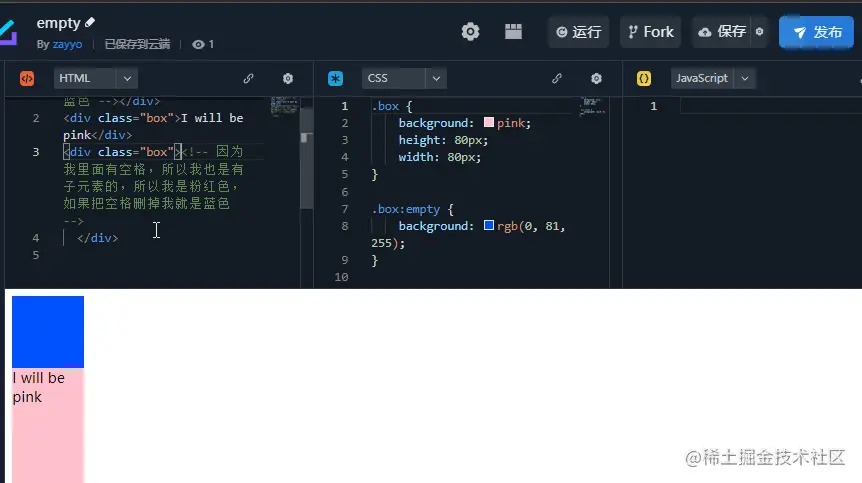Open the project settings gear icon
The width and height of the screenshot is (862, 483).
(x=470, y=32)
